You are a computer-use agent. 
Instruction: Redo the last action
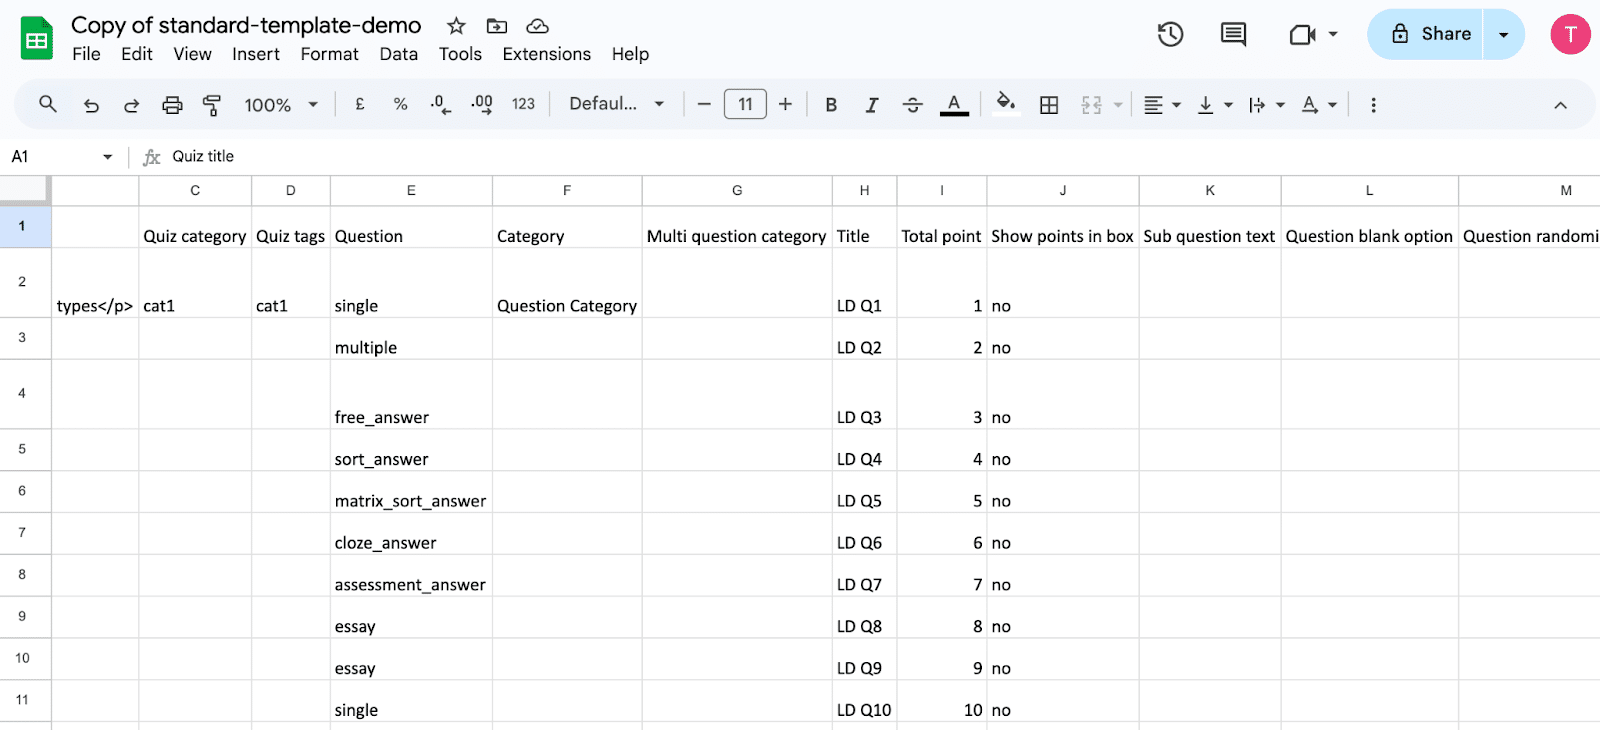pos(131,105)
